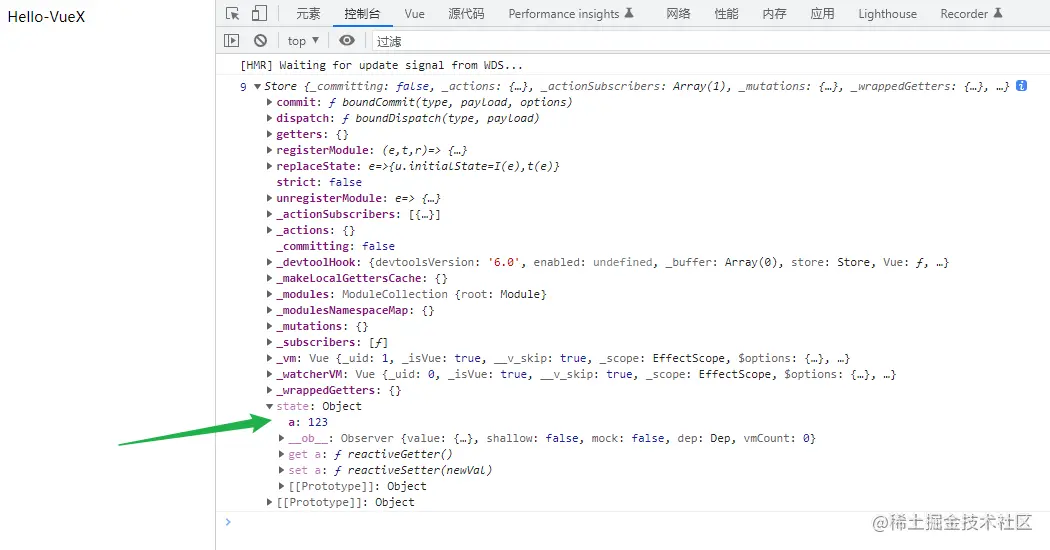The image size is (1050, 550).
Task: Click the blue info icon beside Store
Action: click(1021, 86)
